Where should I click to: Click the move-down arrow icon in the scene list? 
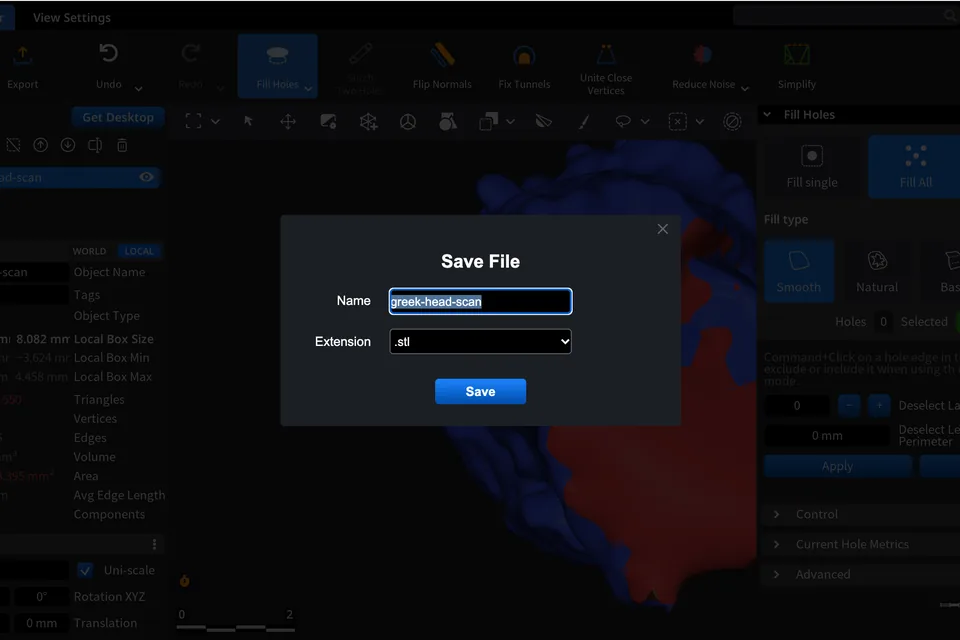pyautogui.click(x=68, y=145)
